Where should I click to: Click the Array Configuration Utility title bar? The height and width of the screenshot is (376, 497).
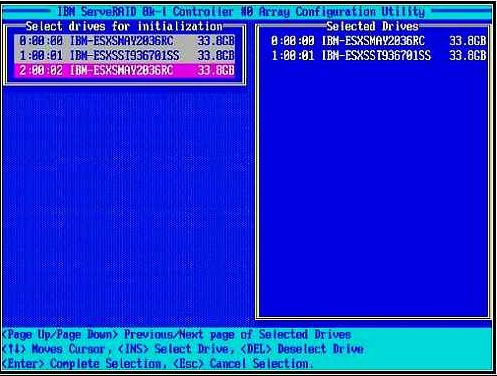[241, 12]
